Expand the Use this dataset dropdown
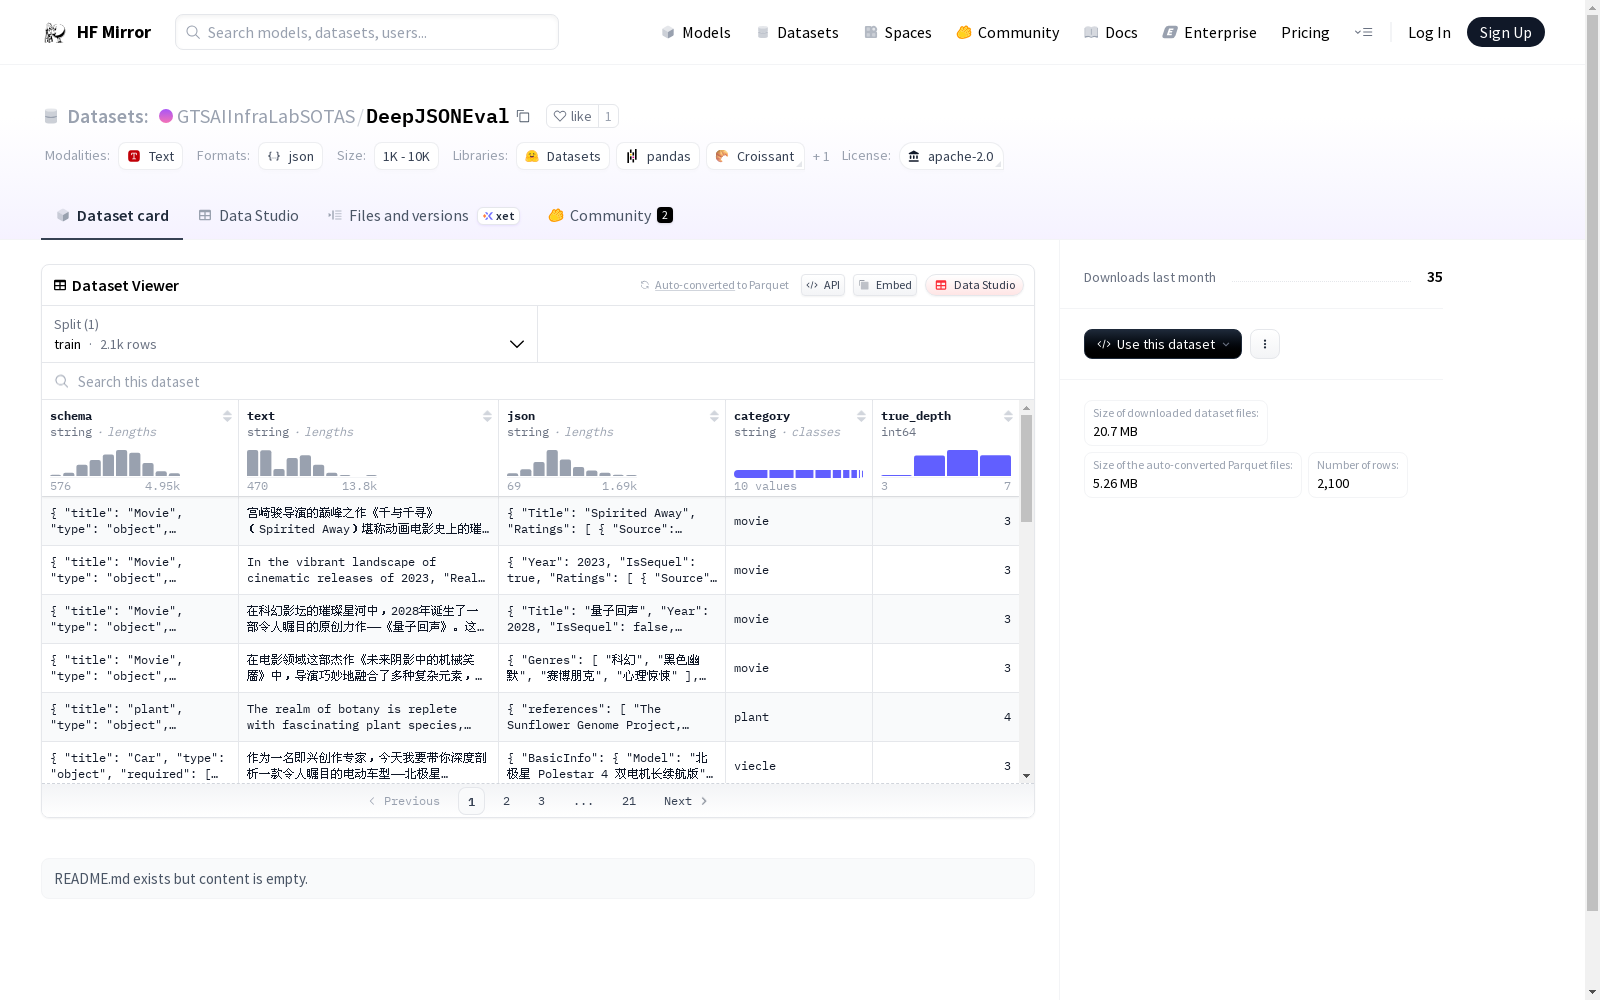Viewport: 1600px width, 1000px height. coord(1162,344)
